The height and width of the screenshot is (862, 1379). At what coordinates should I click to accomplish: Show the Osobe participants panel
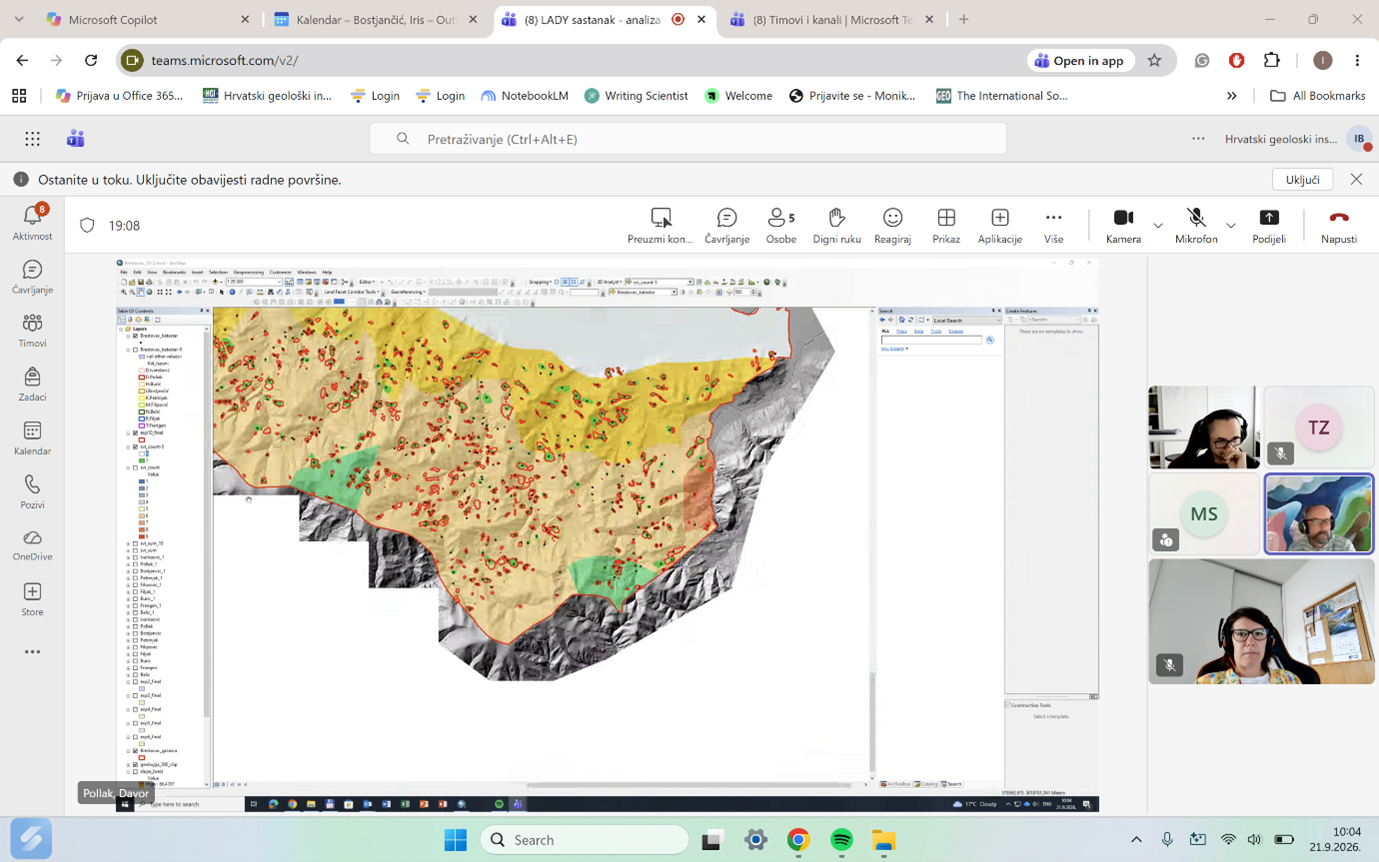click(x=781, y=225)
